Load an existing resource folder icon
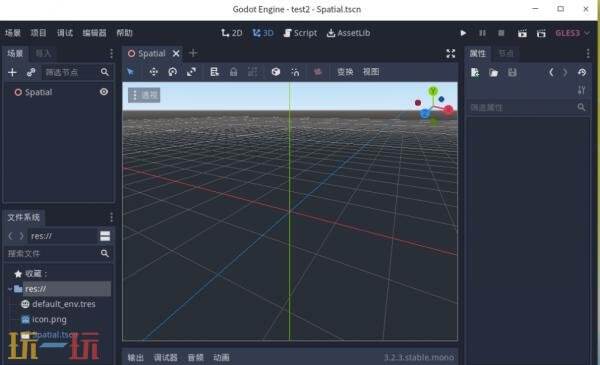The image size is (600, 365). point(494,72)
